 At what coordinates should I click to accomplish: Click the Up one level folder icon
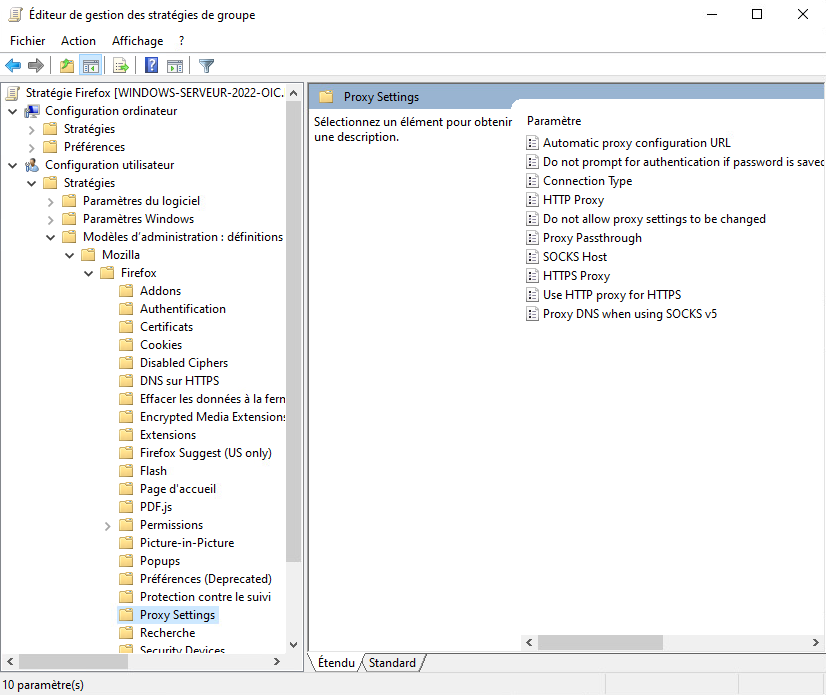click(67, 66)
